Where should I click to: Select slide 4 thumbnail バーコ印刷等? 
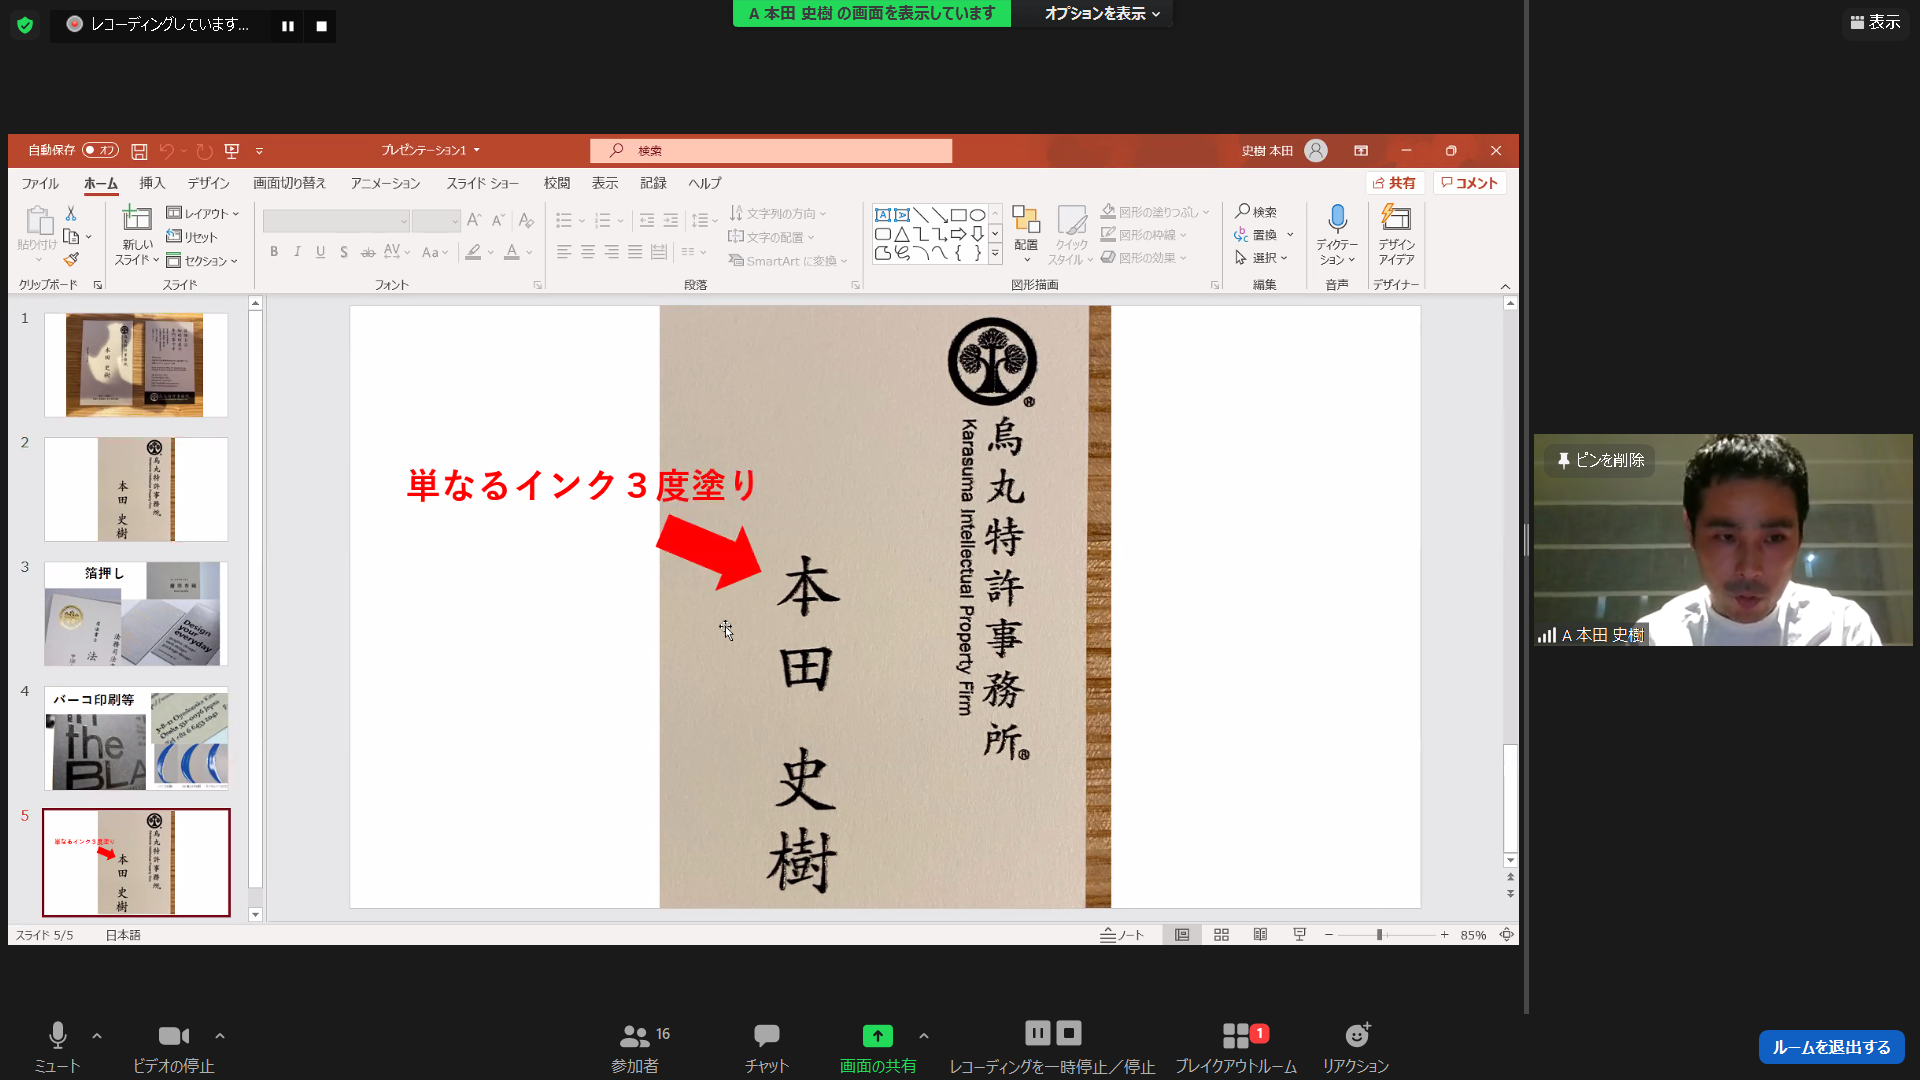[x=136, y=738]
